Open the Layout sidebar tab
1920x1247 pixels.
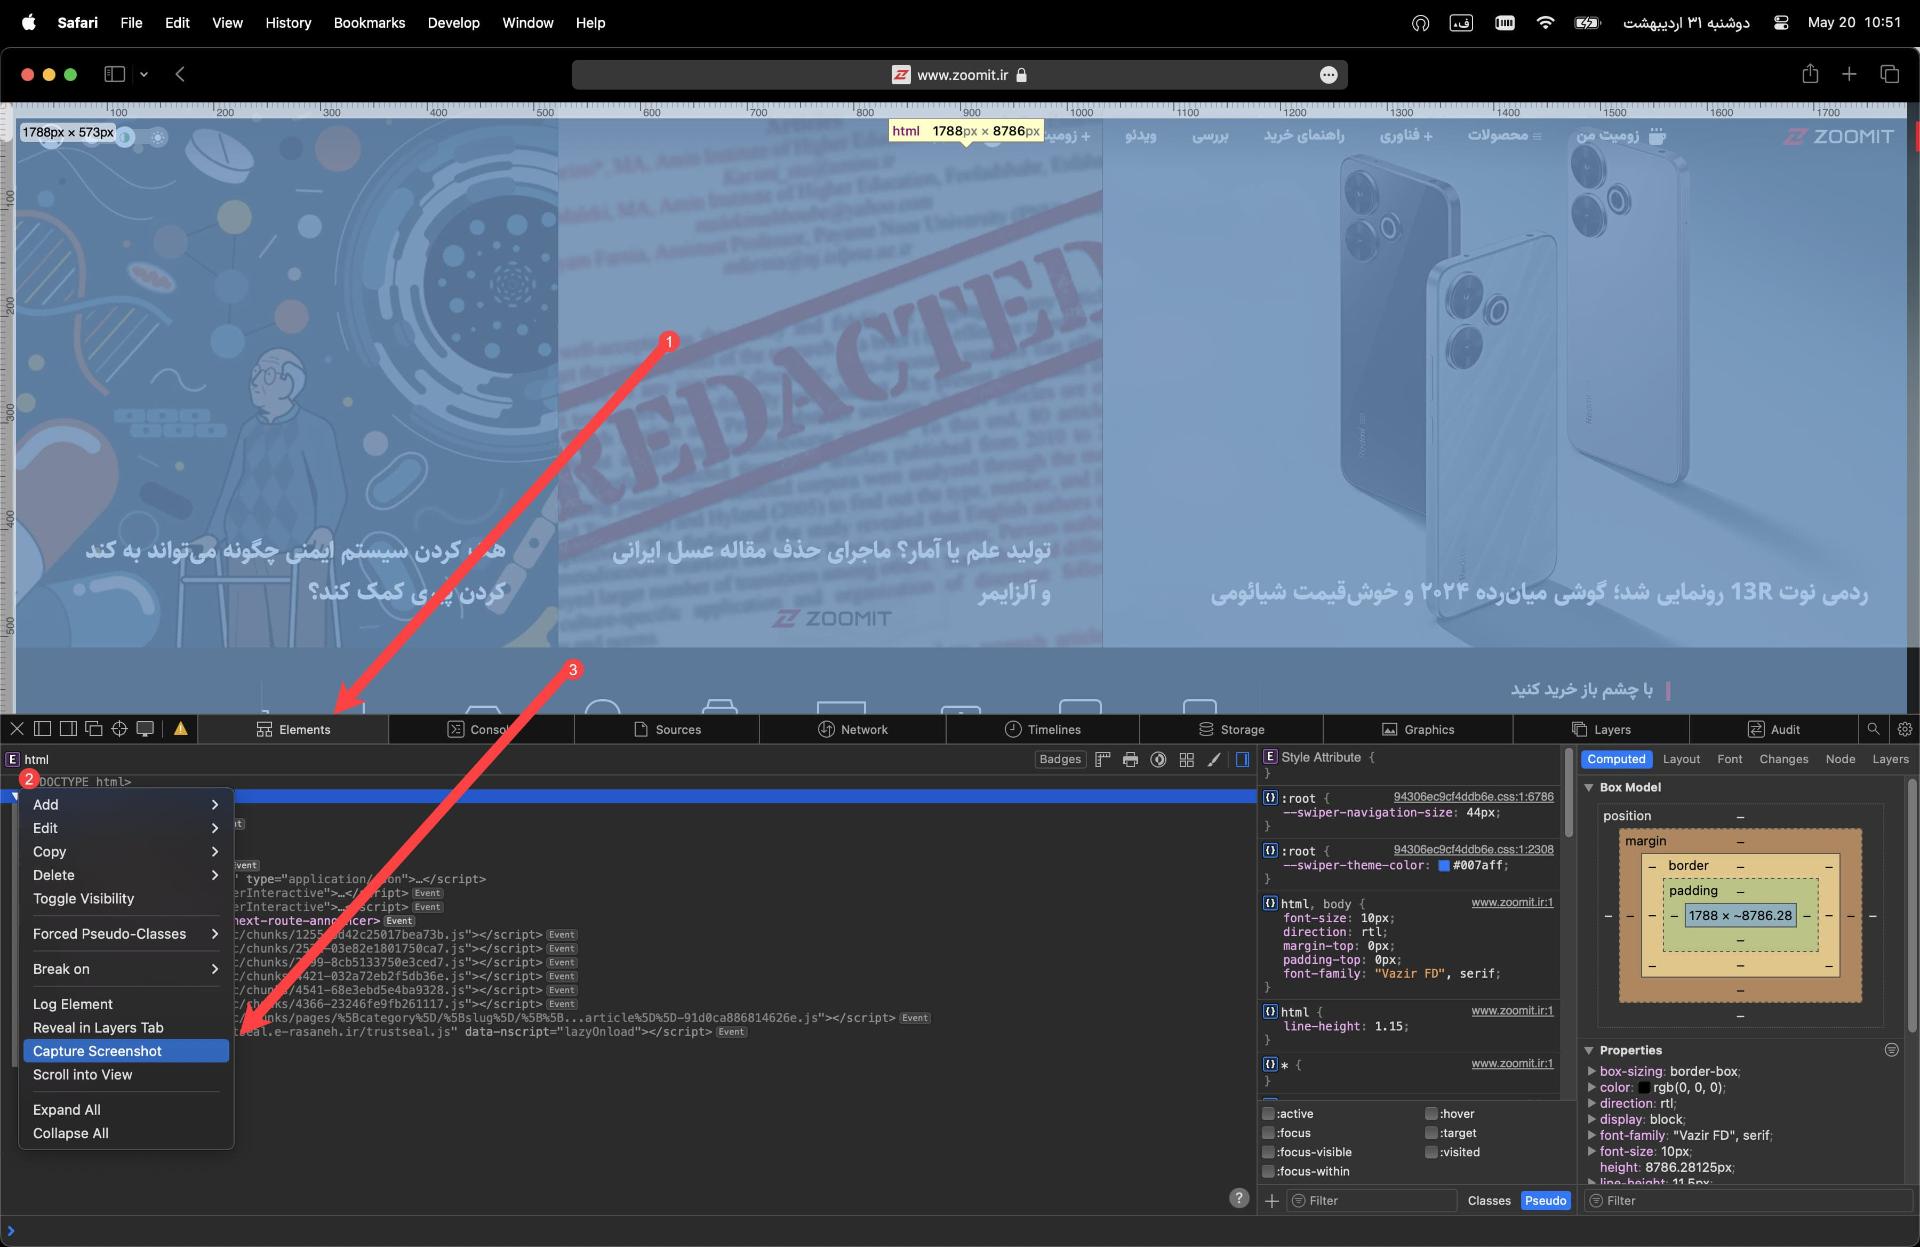pyautogui.click(x=1681, y=759)
